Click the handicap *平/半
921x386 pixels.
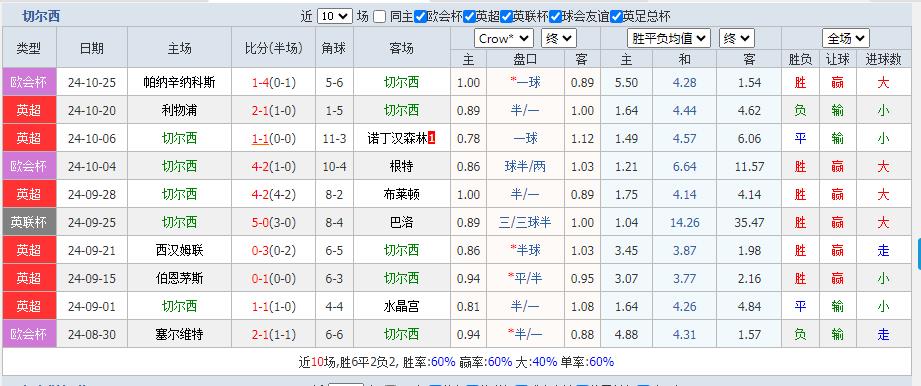[x=525, y=278]
